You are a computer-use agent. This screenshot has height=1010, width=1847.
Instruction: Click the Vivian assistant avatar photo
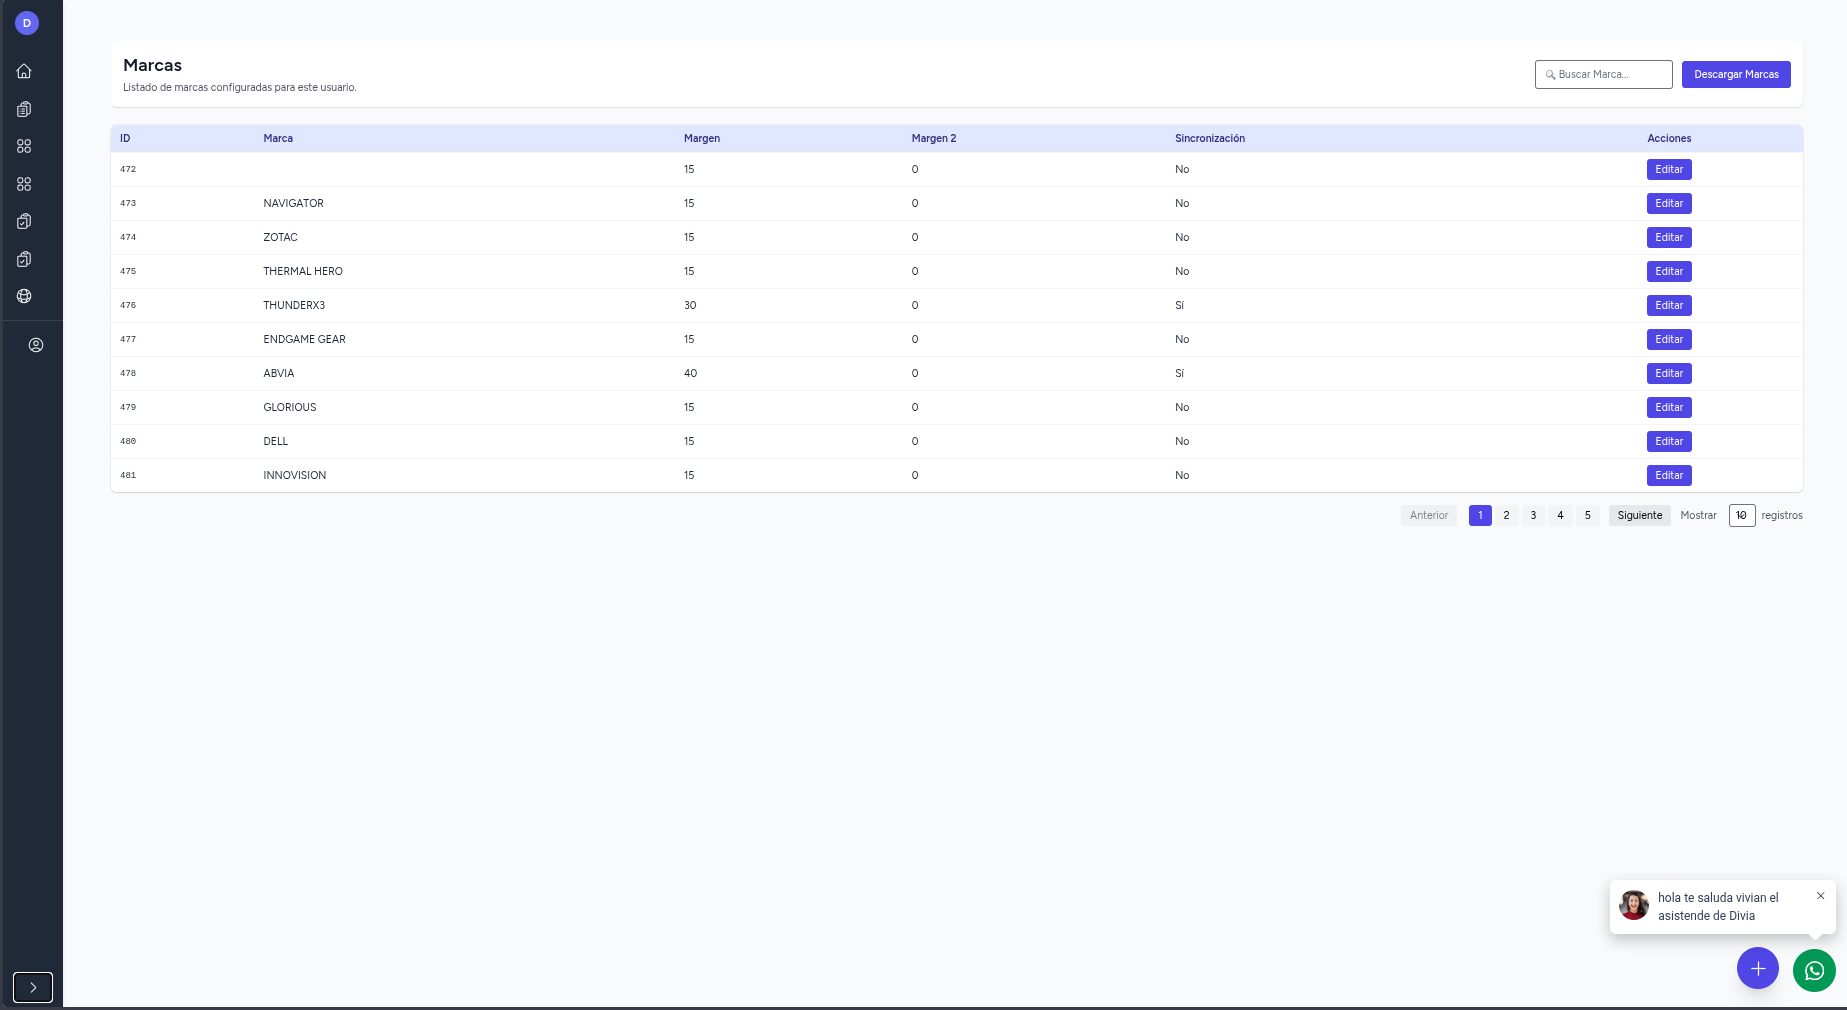pos(1634,905)
